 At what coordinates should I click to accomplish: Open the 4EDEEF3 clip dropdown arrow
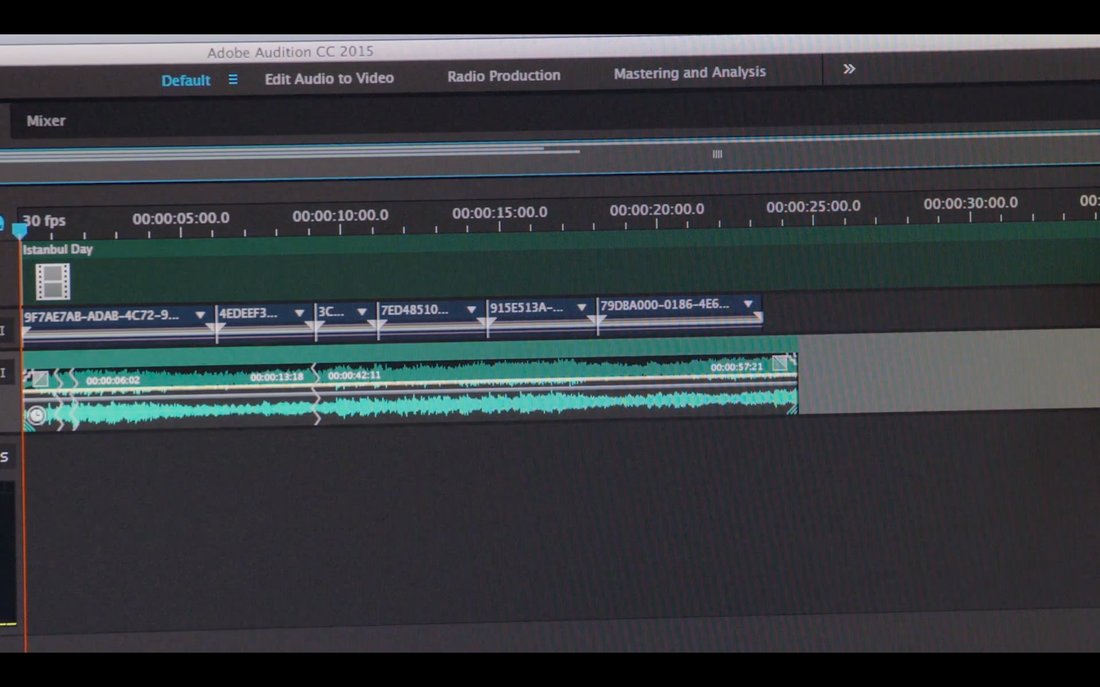300,313
